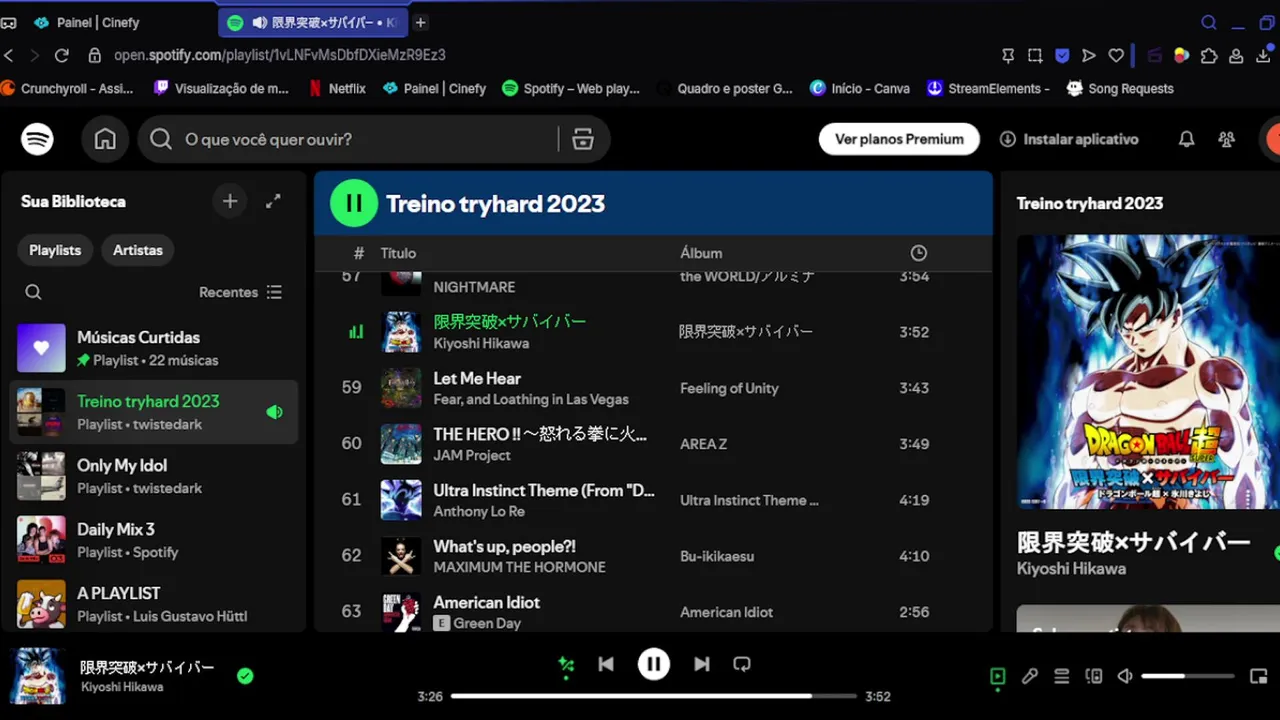Sort tracks by Álbum column
1280x720 pixels.
(x=701, y=253)
